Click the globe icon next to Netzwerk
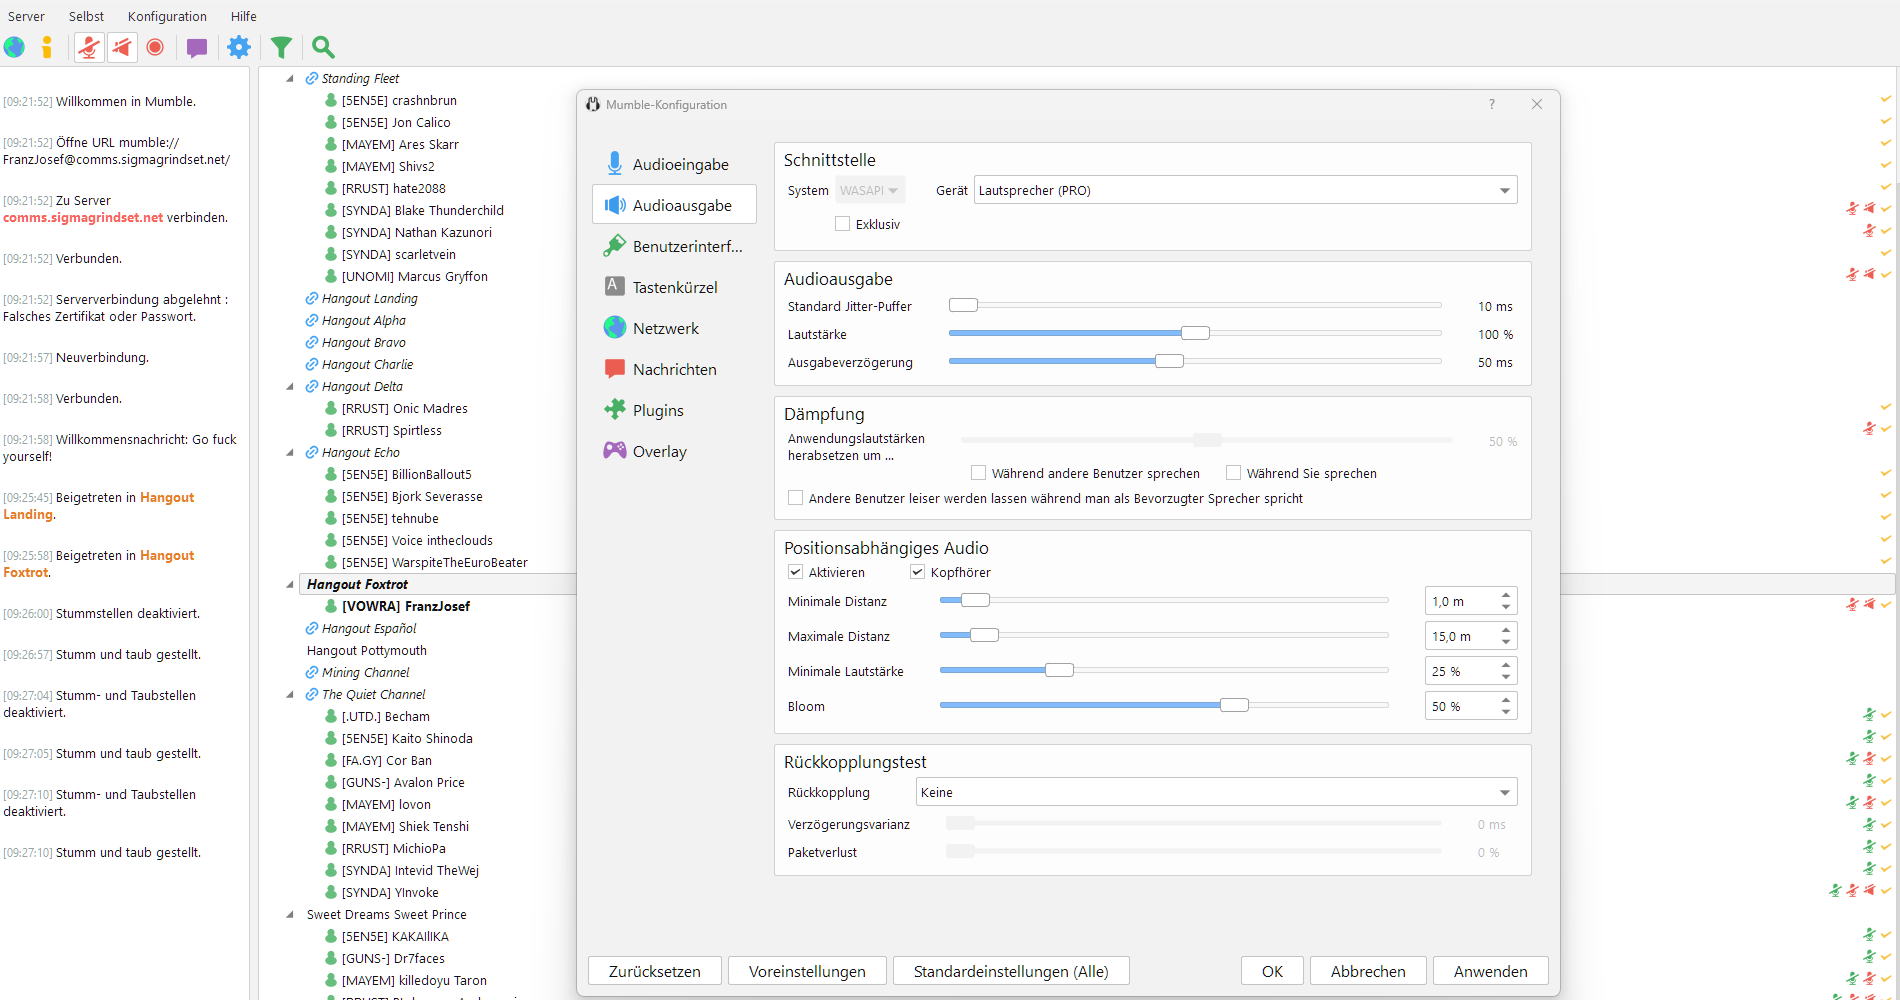This screenshot has width=1900, height=1000. point(615,328)
